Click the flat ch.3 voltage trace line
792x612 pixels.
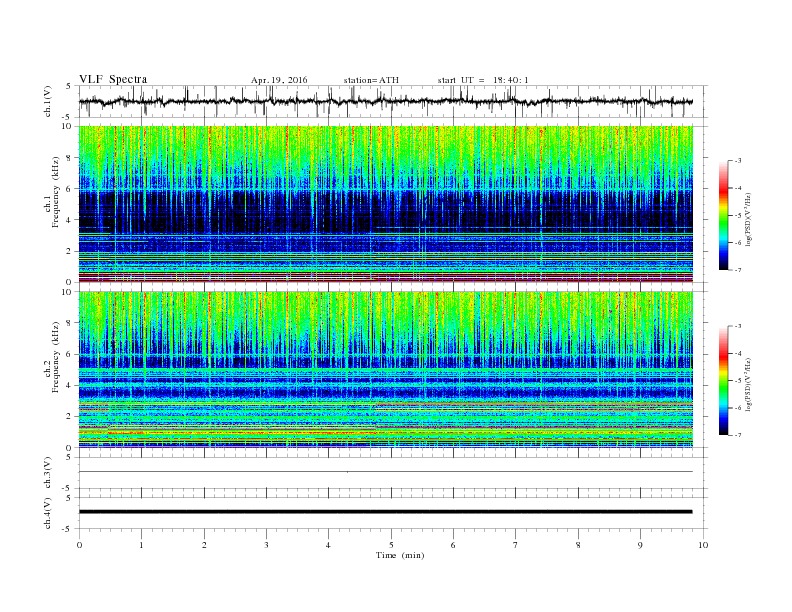click(385, 472)
